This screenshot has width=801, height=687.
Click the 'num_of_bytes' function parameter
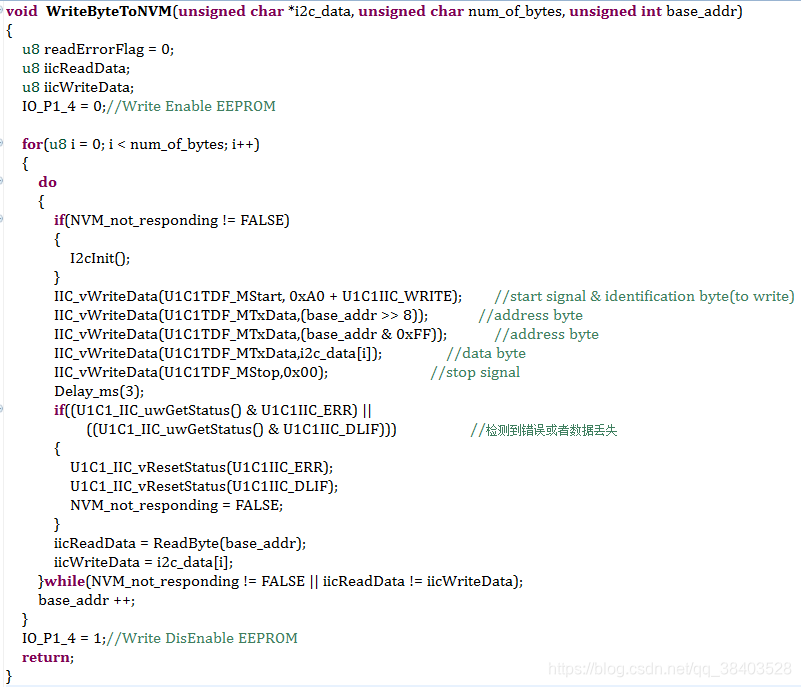[515, 11]
